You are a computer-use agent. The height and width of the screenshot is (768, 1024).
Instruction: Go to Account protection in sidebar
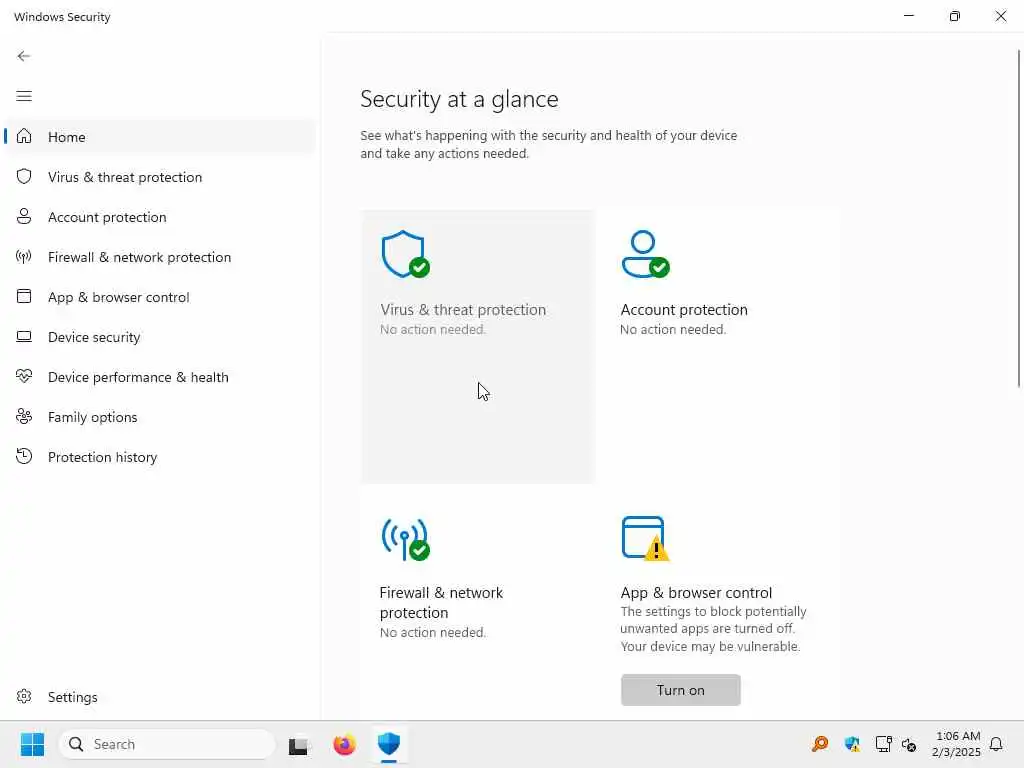click(160, 217)
